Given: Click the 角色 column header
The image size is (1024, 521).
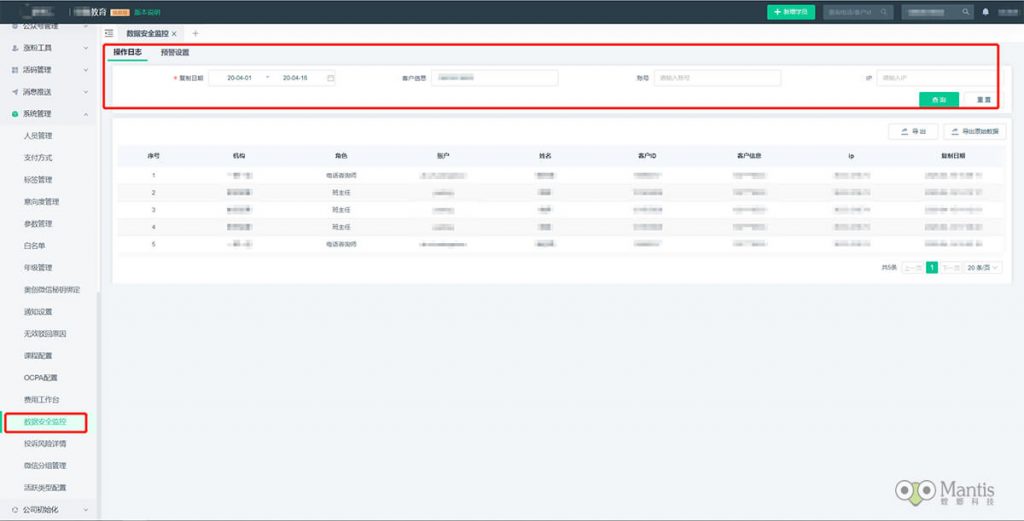Looking at the screenshot, I should tap(341, 156).
